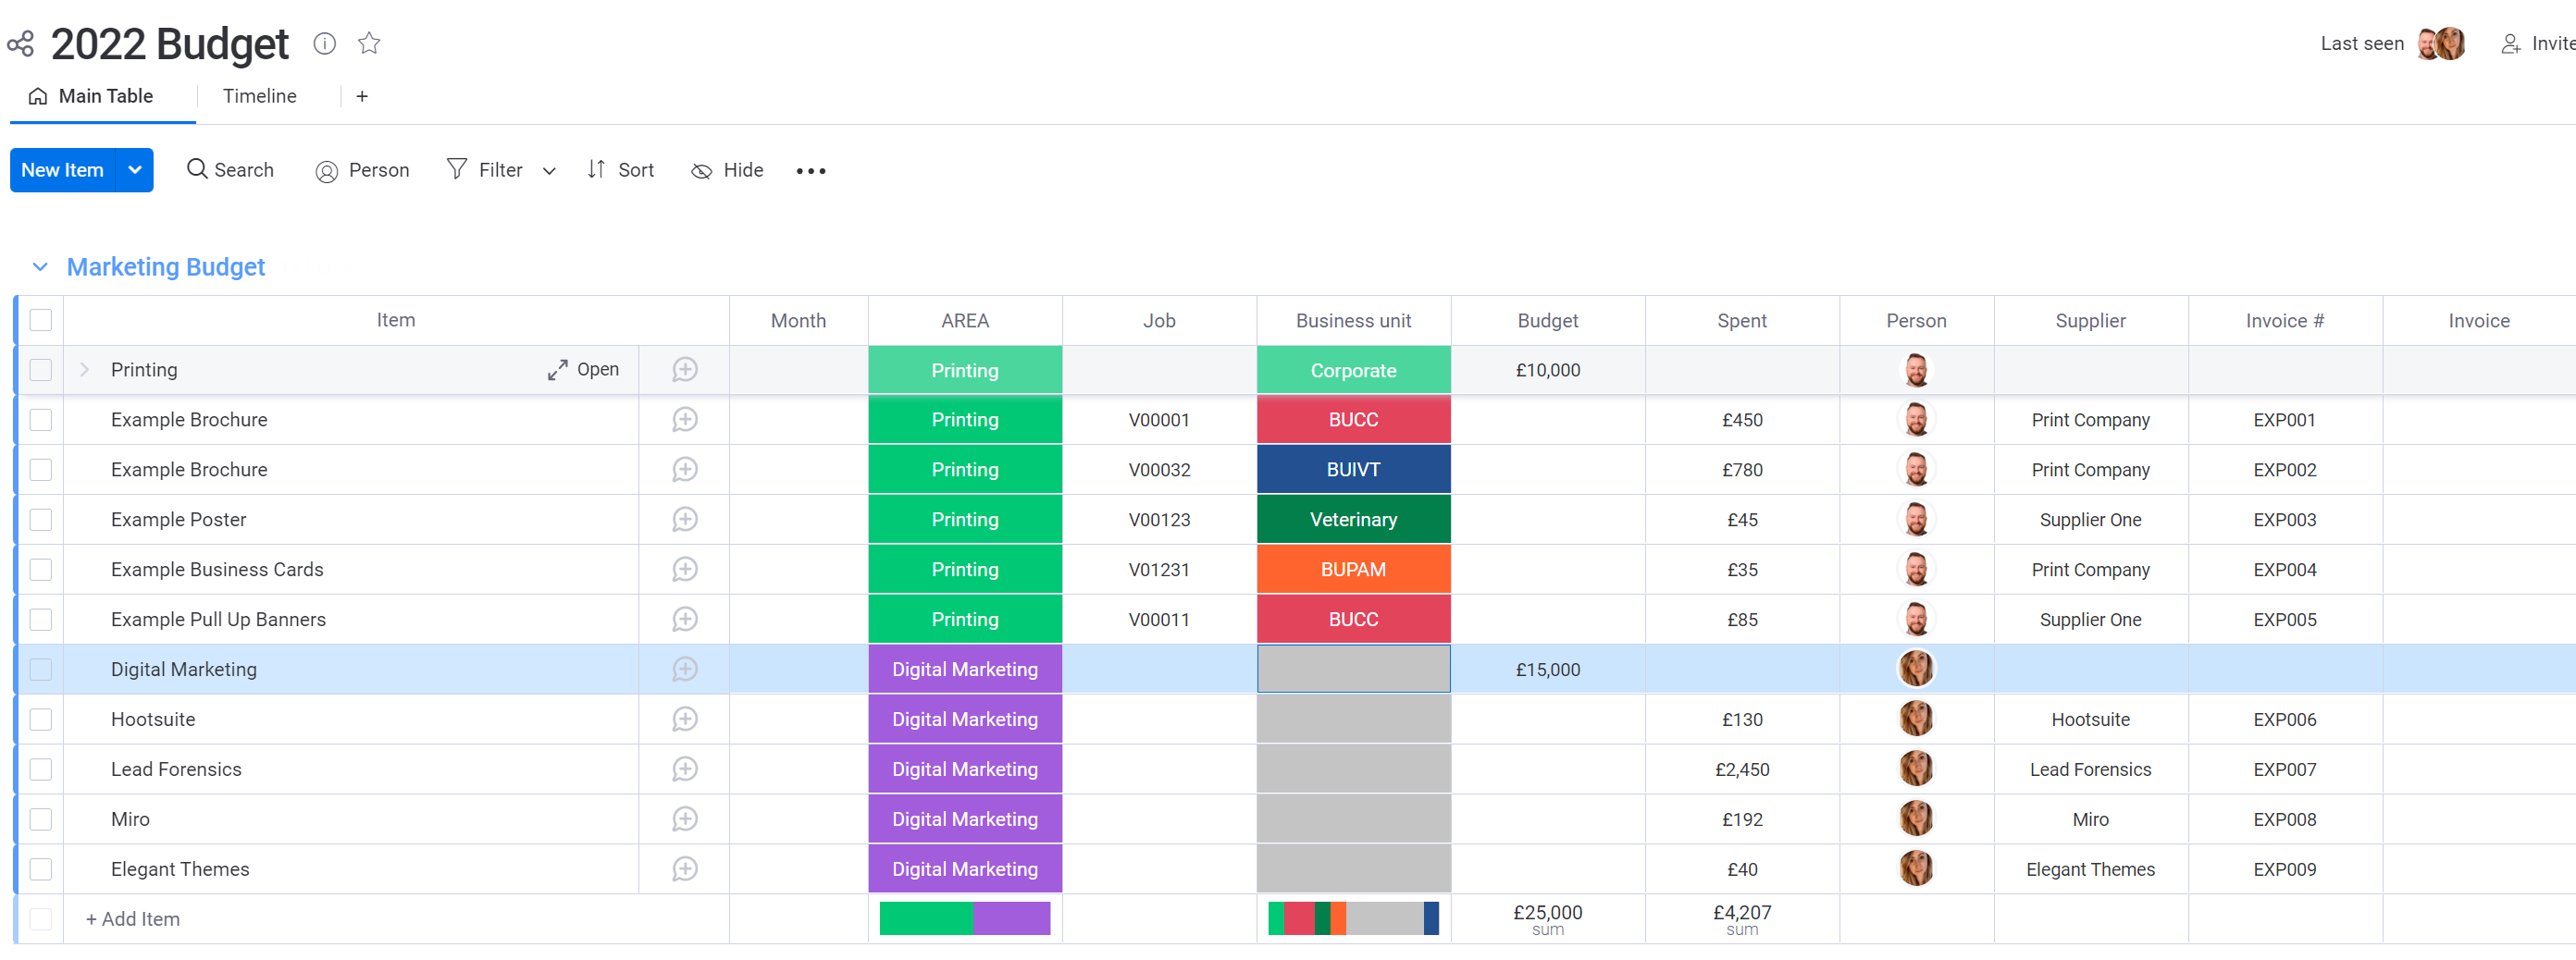This screenshot has height=960, width=2576.
Task: Click person avatar in Miro row
Action: coord(1916,819)
